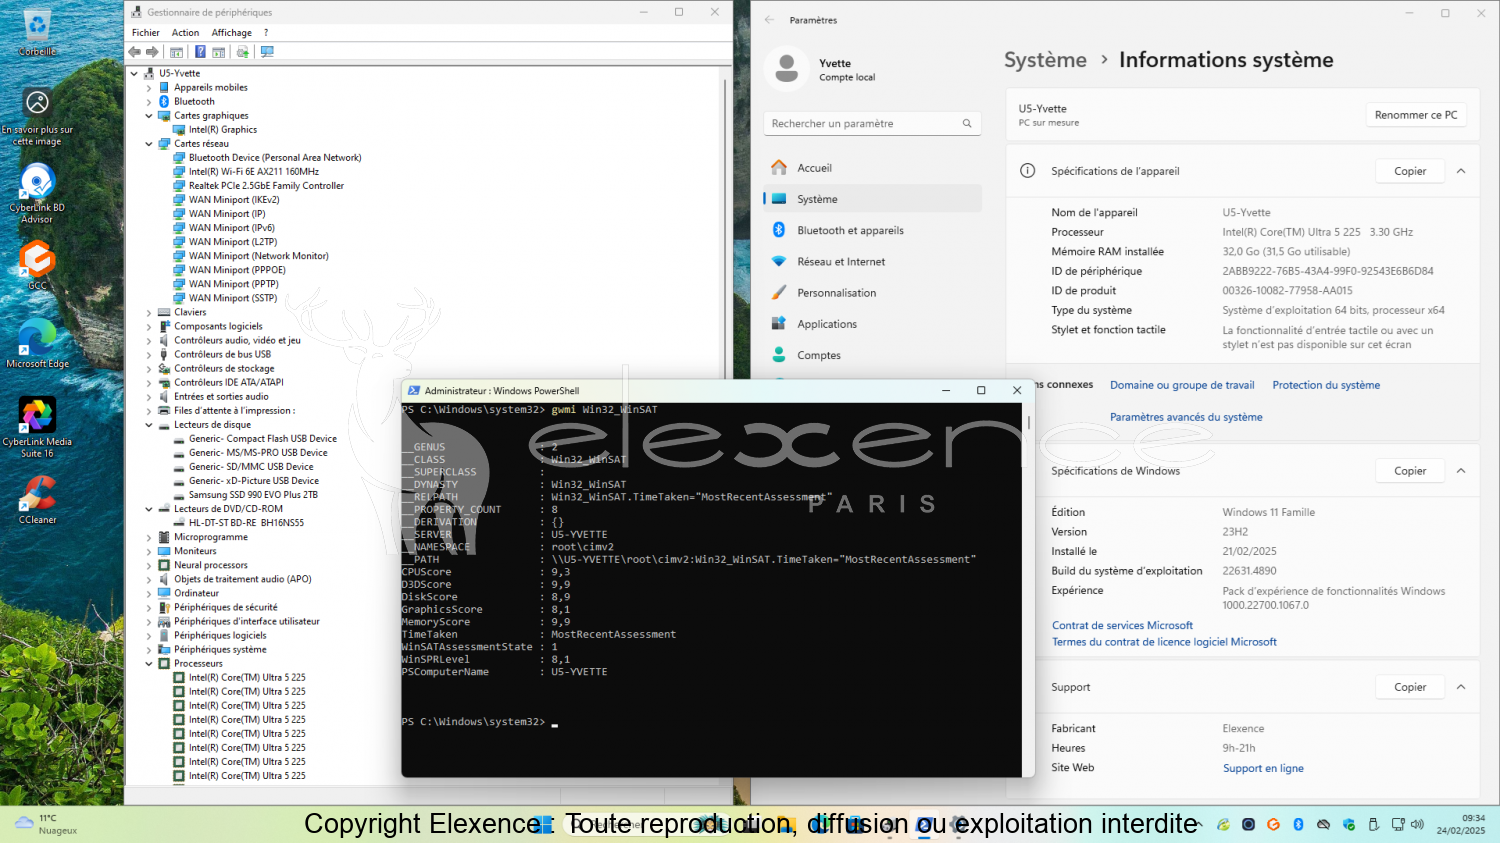Click the search magnifier in the Settings search box

[967, 124]
